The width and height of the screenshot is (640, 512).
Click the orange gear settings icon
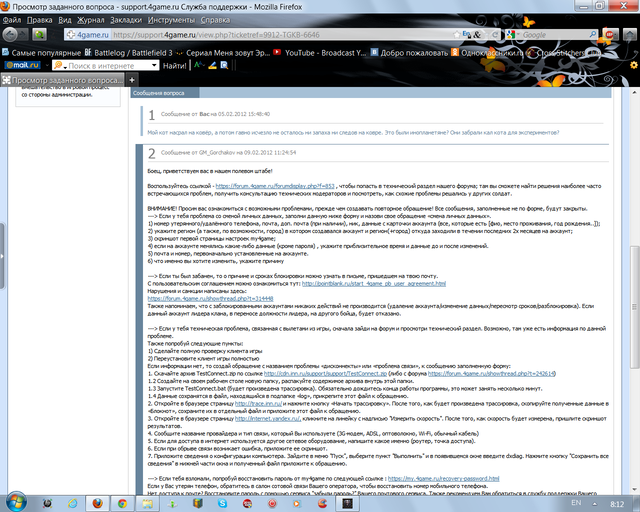pos(634,65)
